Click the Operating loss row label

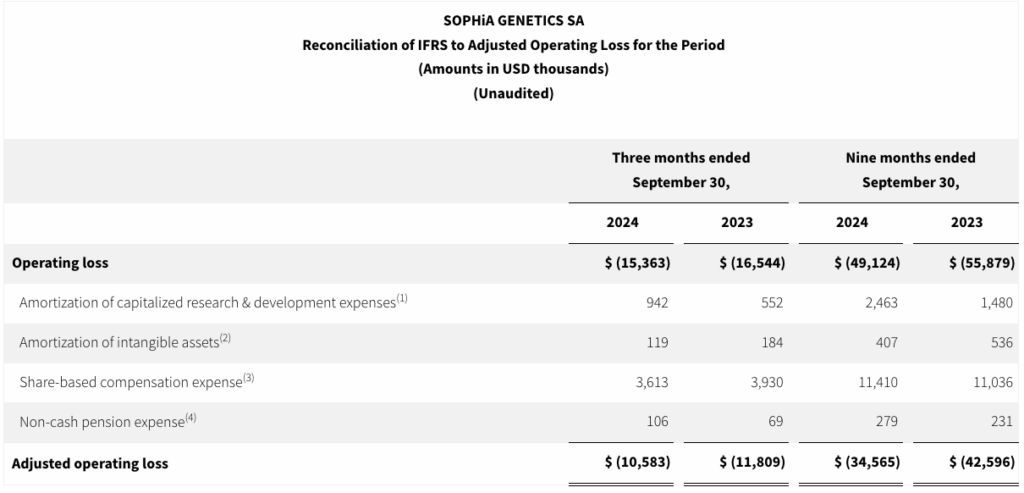60,263
